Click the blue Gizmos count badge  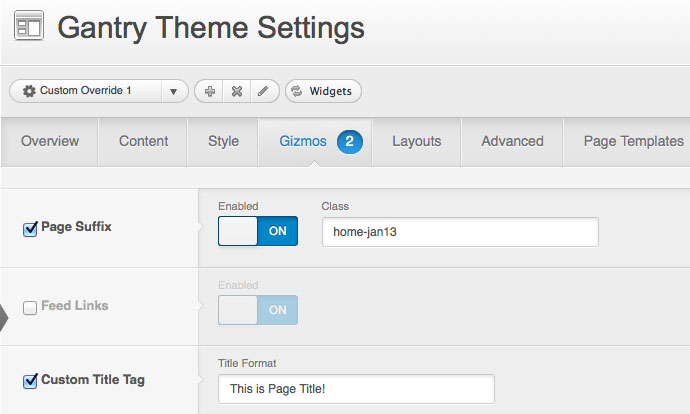(349, 141)
